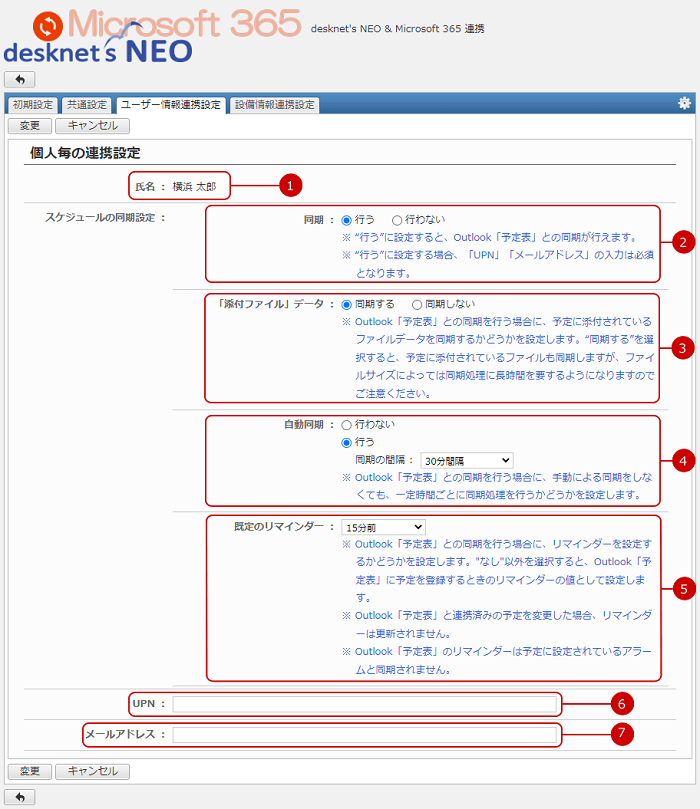This screenshot has height=809, width=700.
Task: Select the ユーザー情報連携設定 tab
Action: (x=170, y=105)
